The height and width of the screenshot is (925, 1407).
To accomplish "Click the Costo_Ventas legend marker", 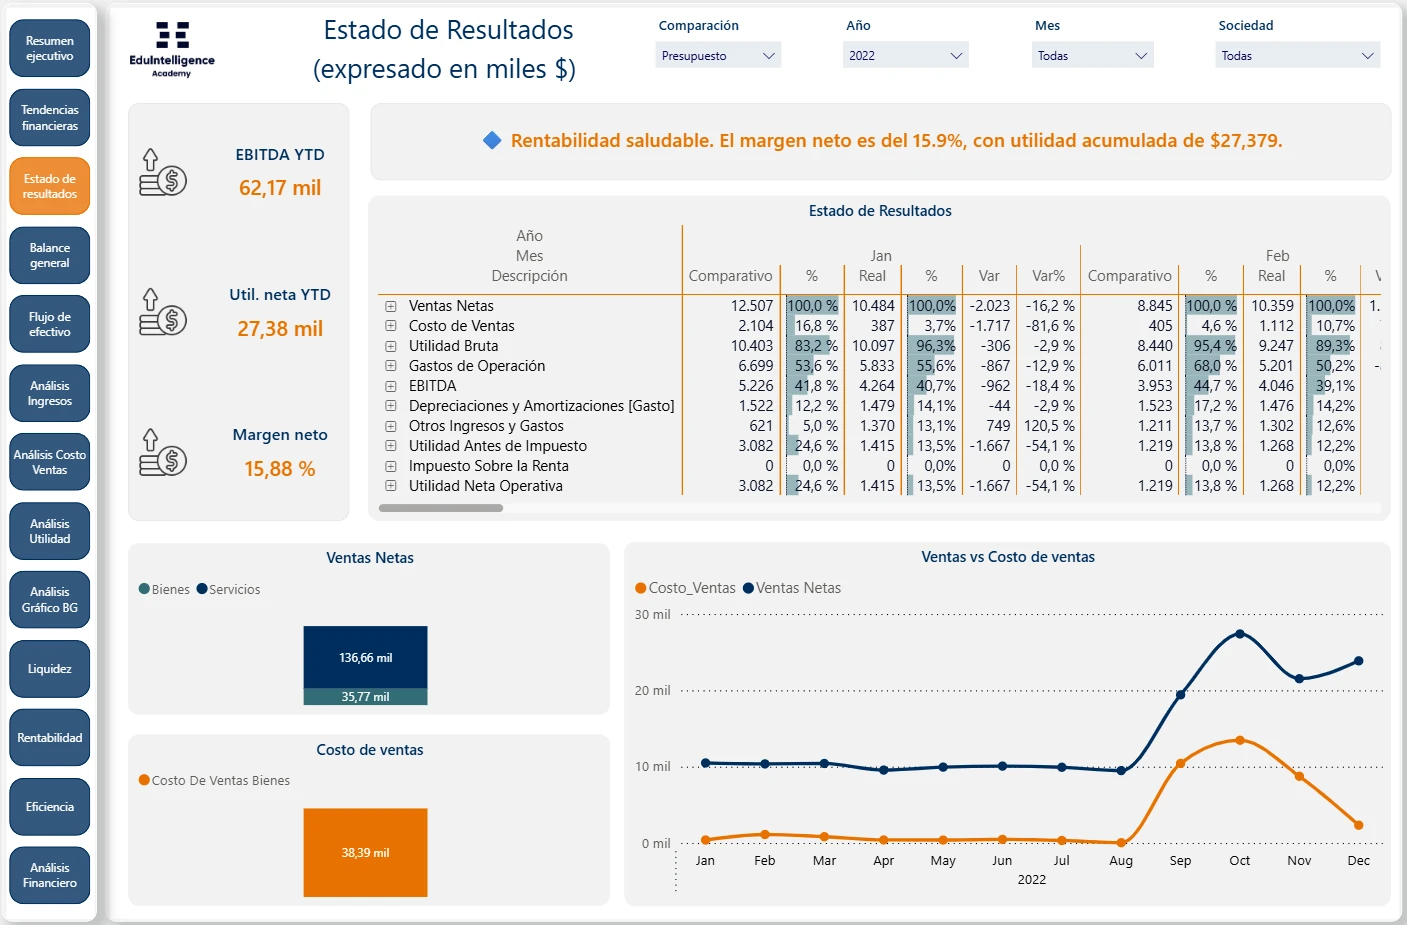I will coord(641,588).
